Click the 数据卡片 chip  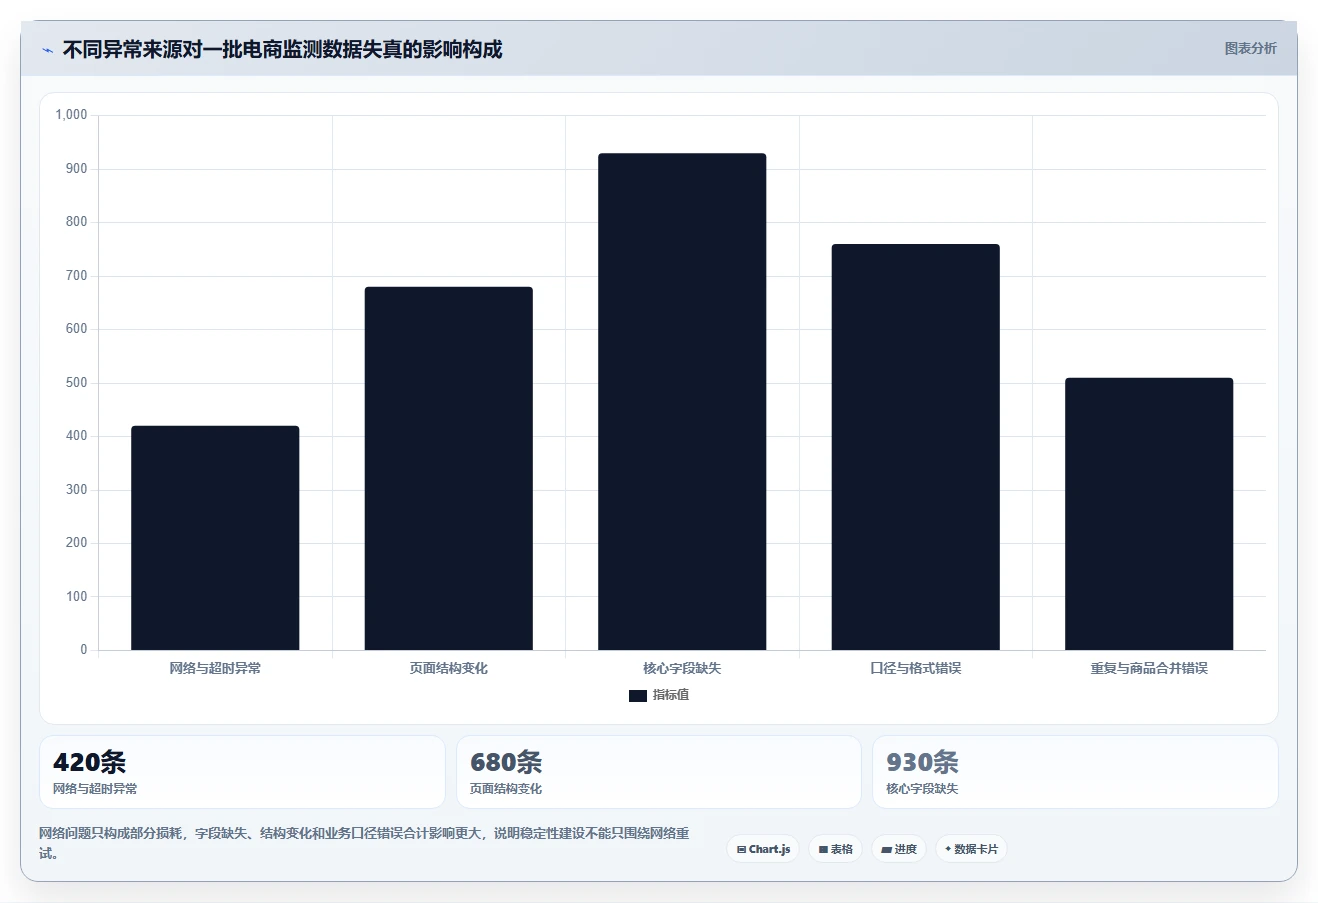[971, 849]
